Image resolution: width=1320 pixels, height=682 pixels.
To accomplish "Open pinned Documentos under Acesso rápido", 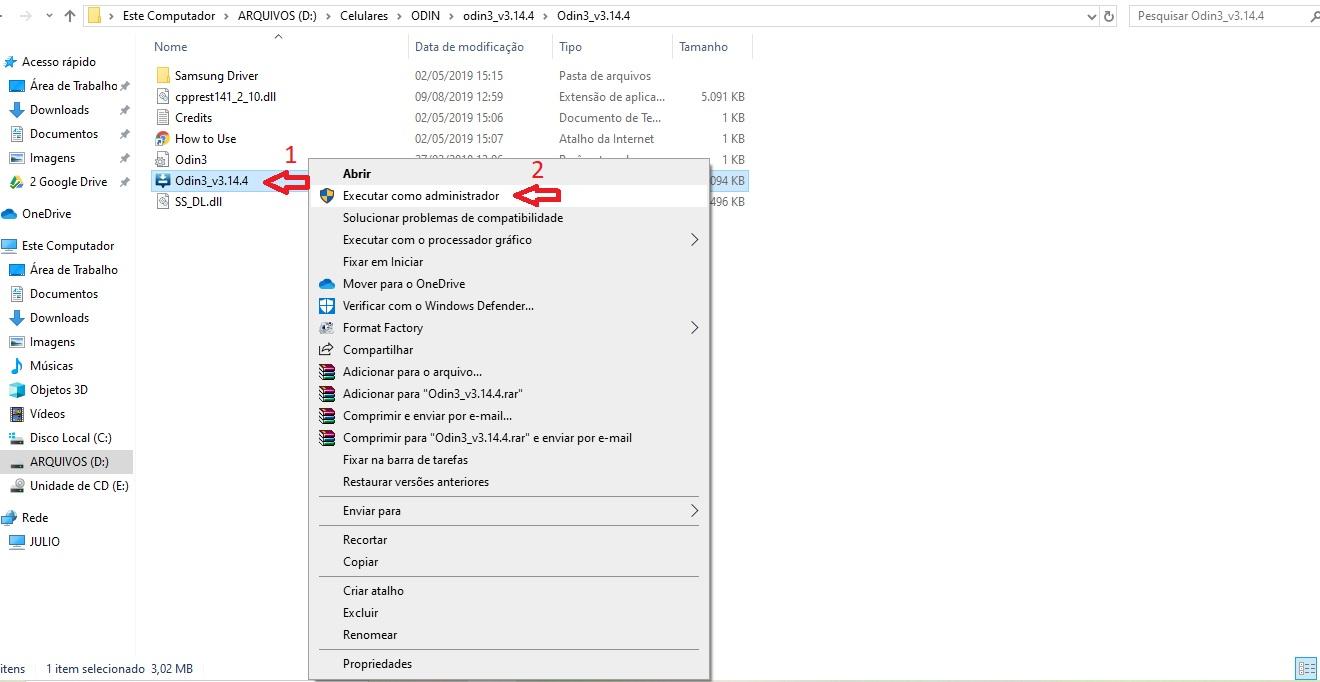I will [63, 134].
